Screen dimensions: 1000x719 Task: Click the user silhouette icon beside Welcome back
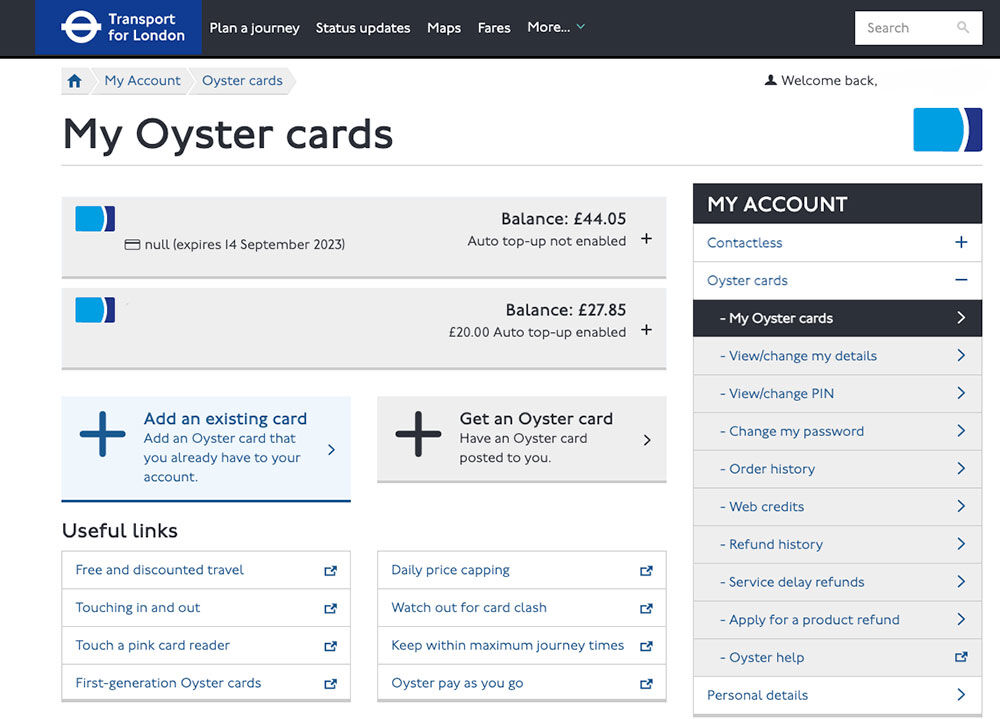[770, 80]
